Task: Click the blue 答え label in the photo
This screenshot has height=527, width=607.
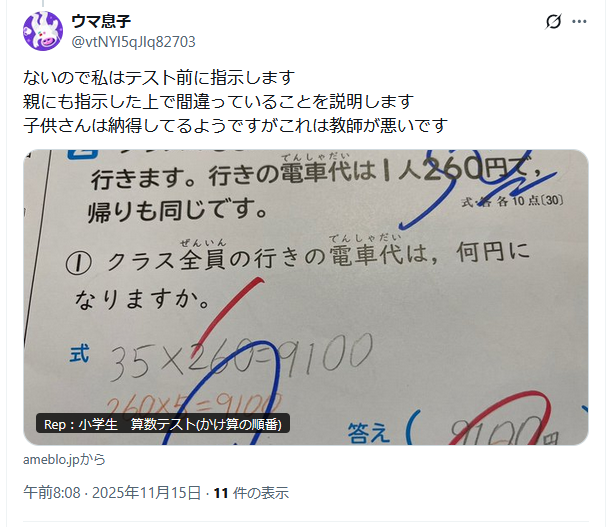Action: [x=368, y=432]
